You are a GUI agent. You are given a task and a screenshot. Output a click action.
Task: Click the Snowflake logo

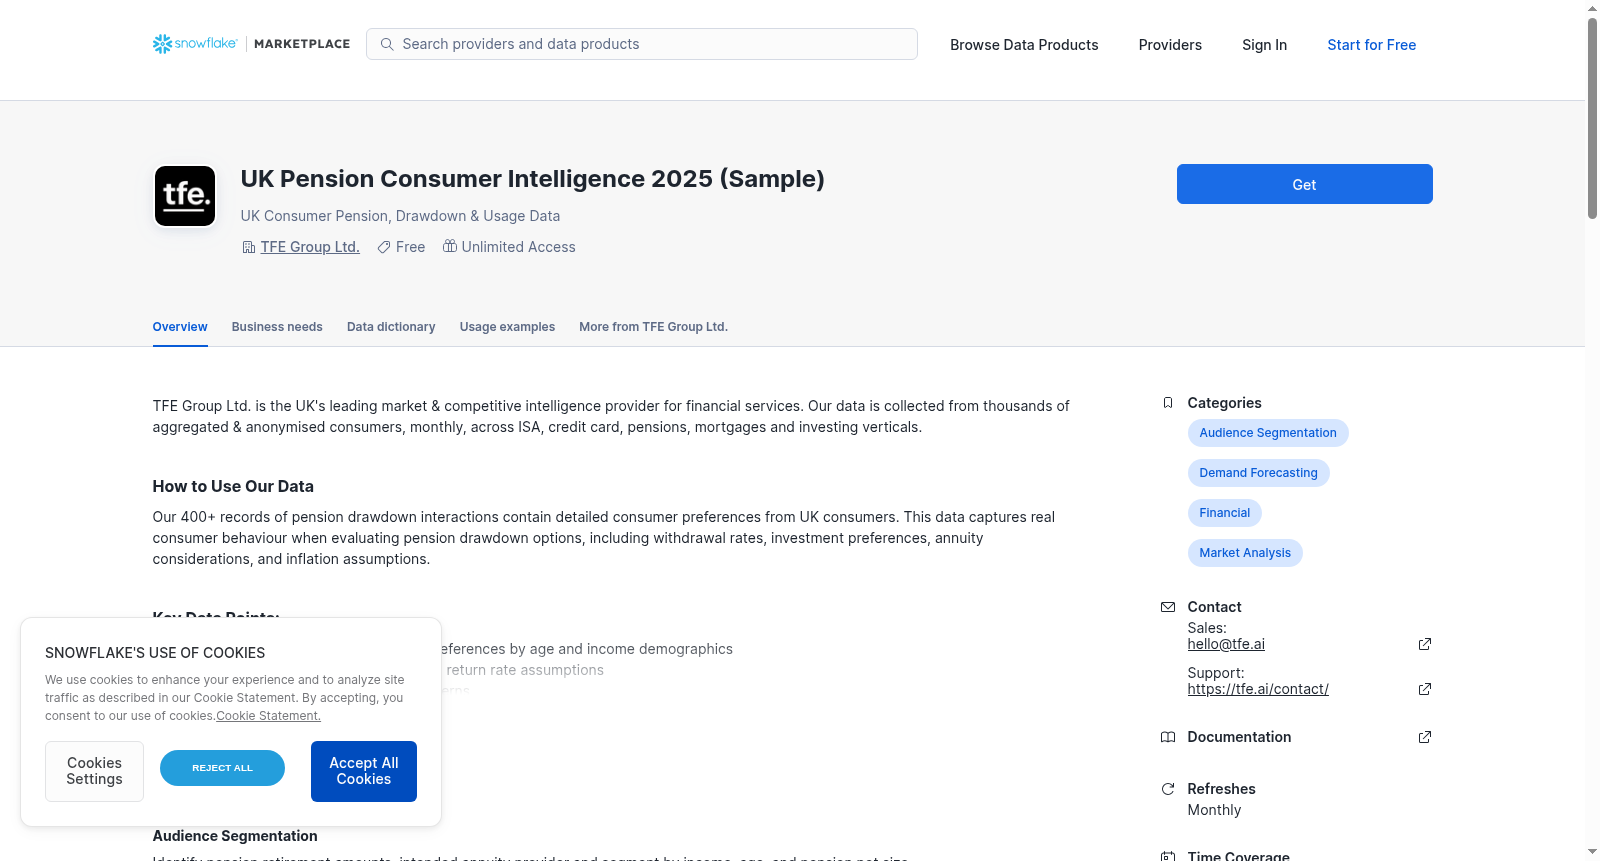pyautogui.click(x=195, y=44)
